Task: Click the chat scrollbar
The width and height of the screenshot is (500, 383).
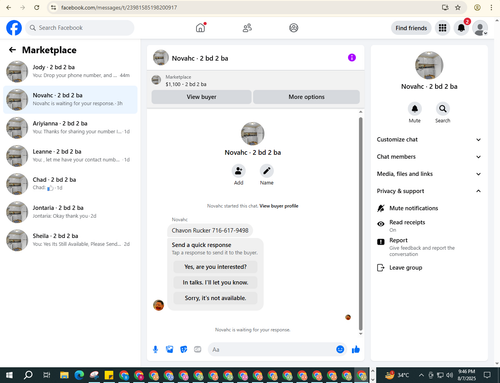Action: click(x=360, y=223)
